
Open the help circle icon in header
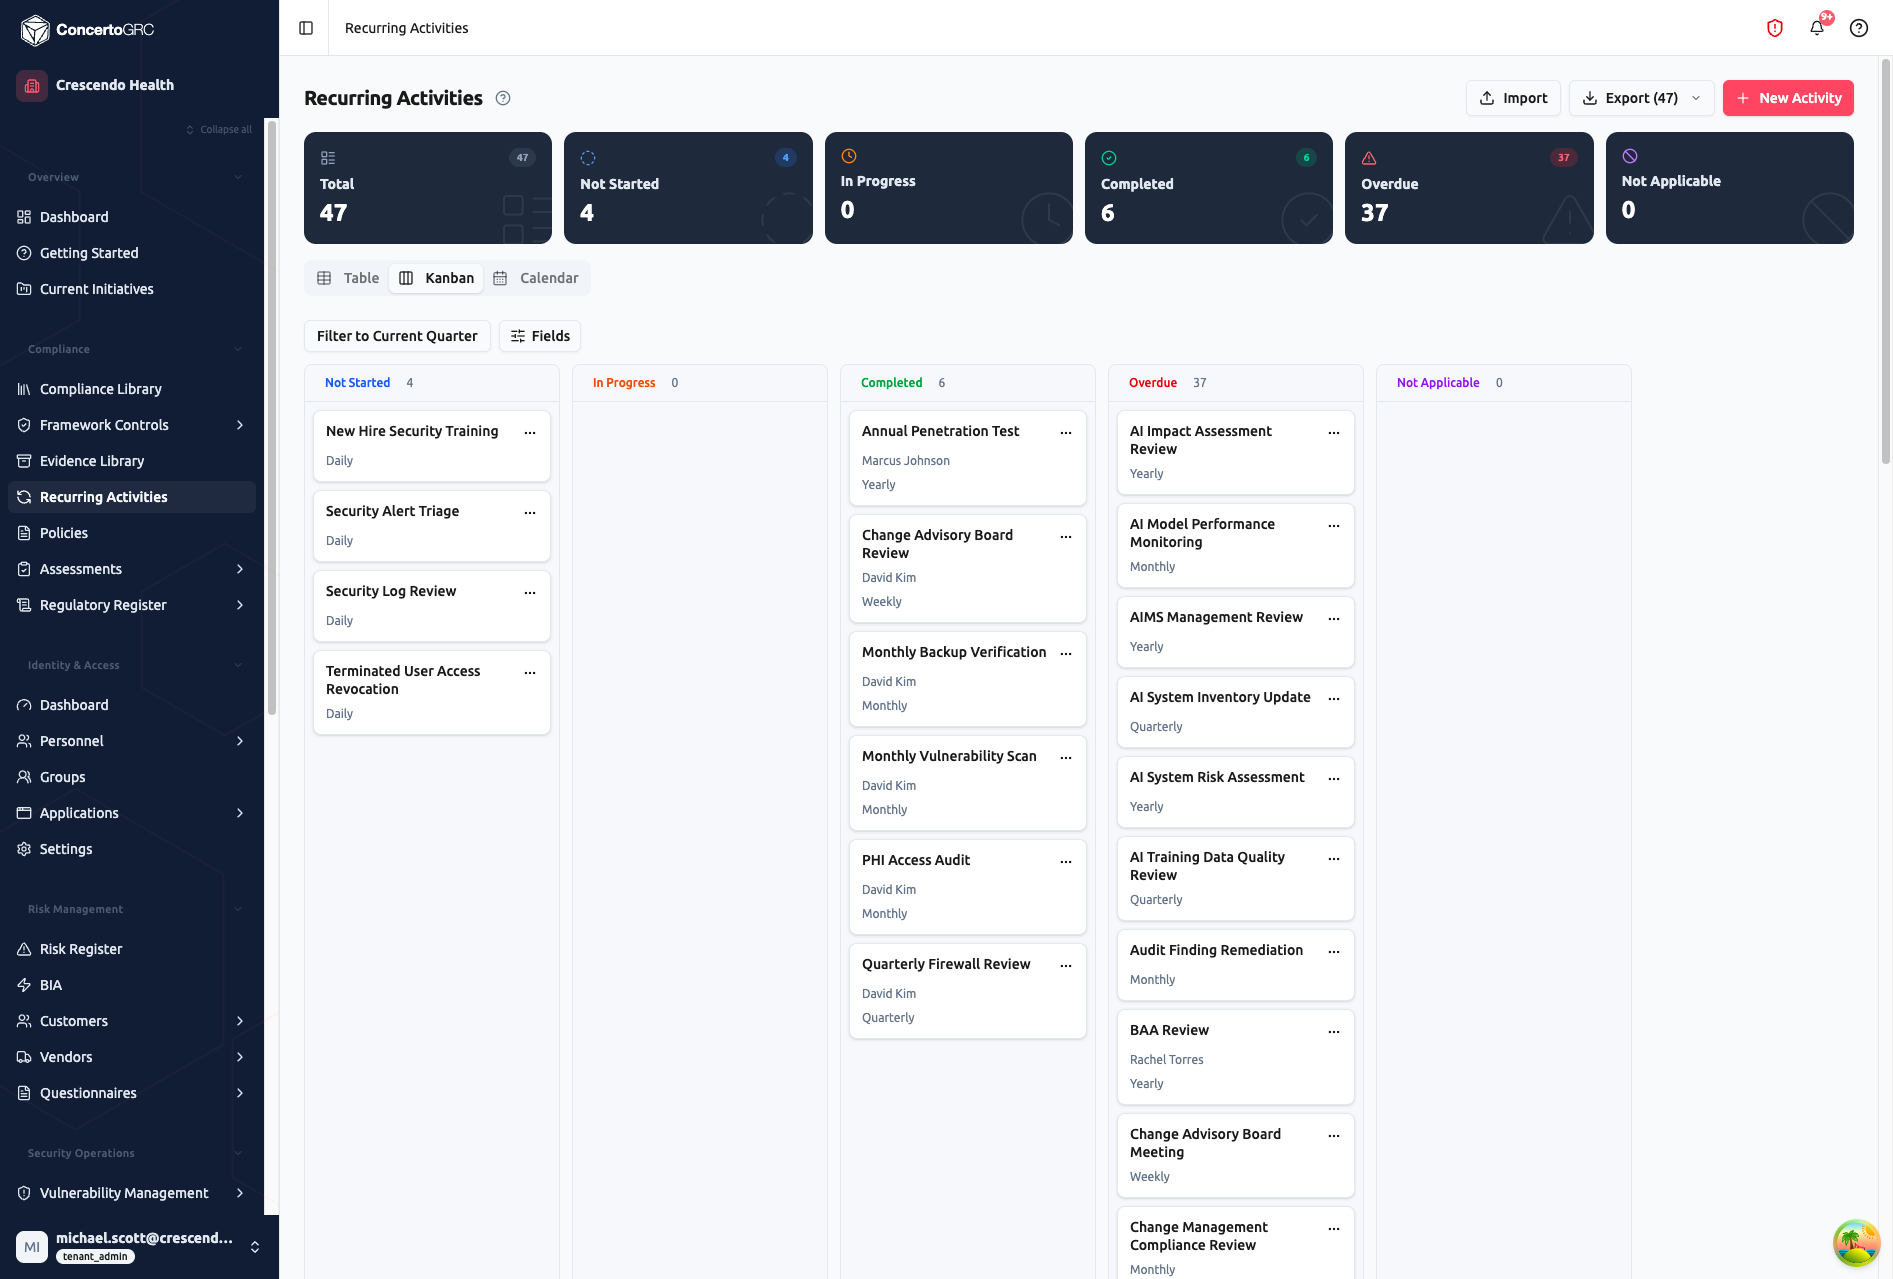tap(1859, 28)
